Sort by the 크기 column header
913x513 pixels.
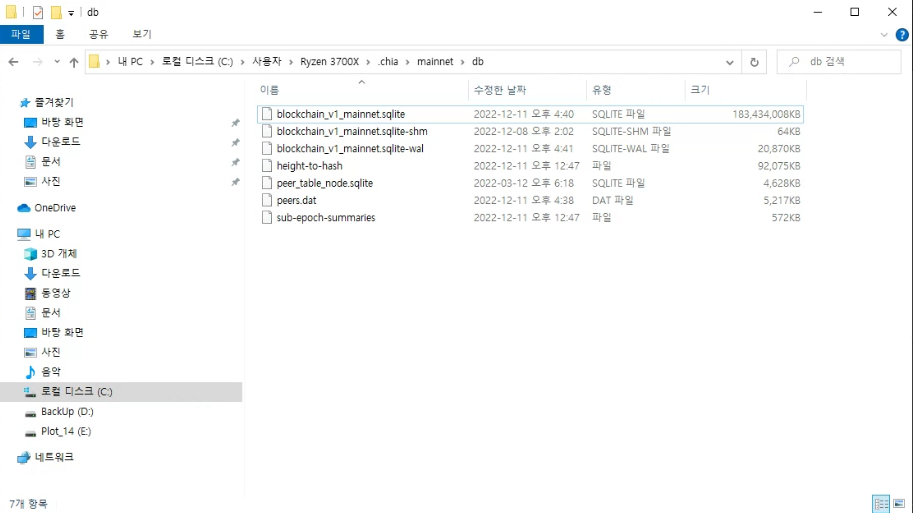tap(746, 90)
